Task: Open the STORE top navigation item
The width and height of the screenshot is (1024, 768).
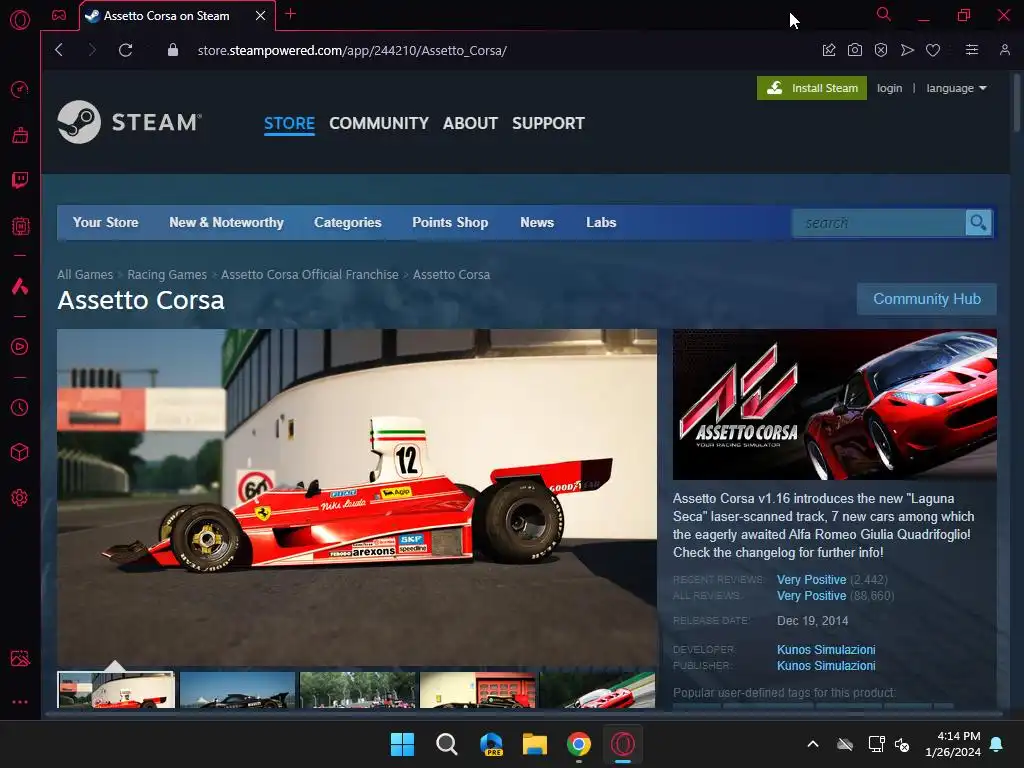Action: 289,123
